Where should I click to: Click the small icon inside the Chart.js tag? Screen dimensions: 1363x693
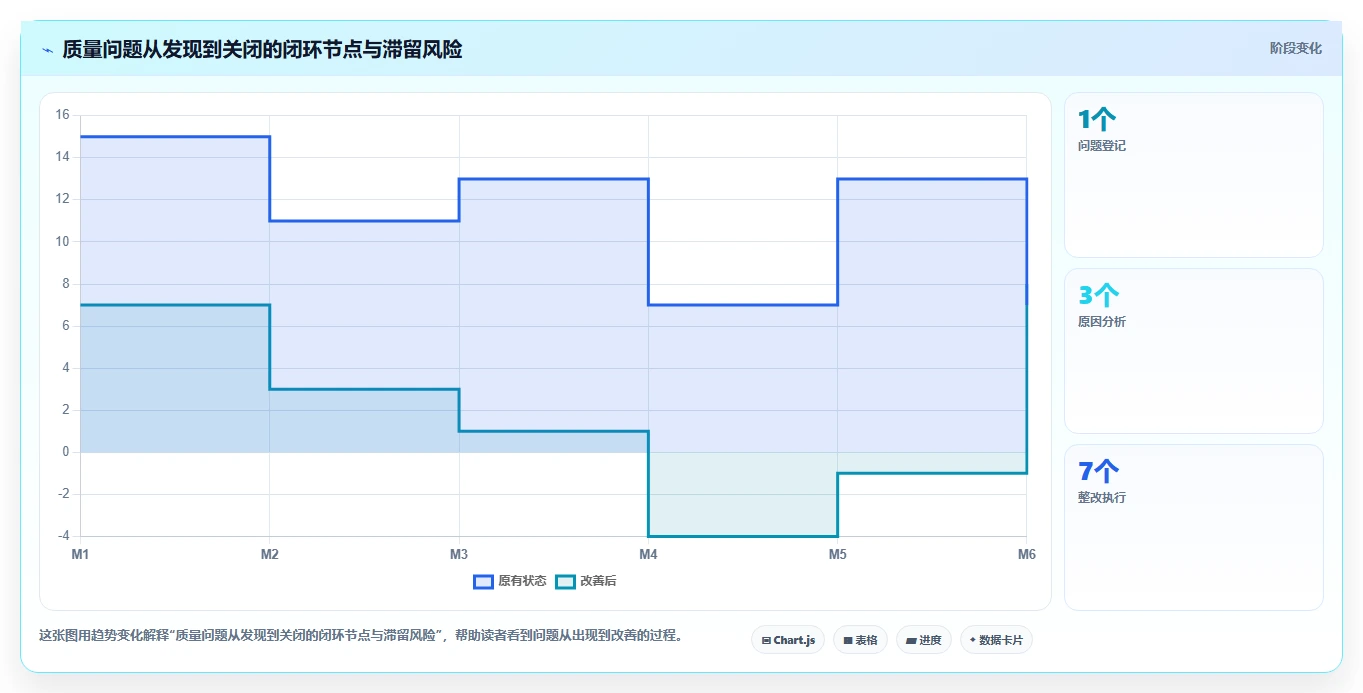766,640
